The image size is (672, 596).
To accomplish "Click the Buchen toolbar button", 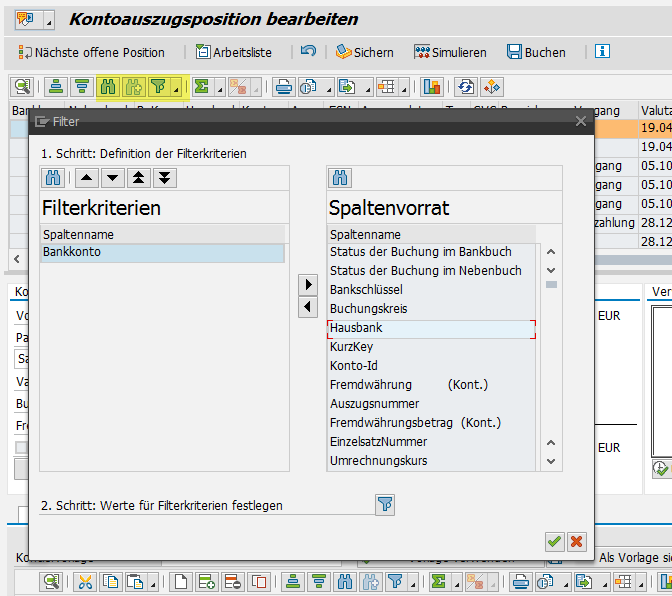I will tap(536, 52).
